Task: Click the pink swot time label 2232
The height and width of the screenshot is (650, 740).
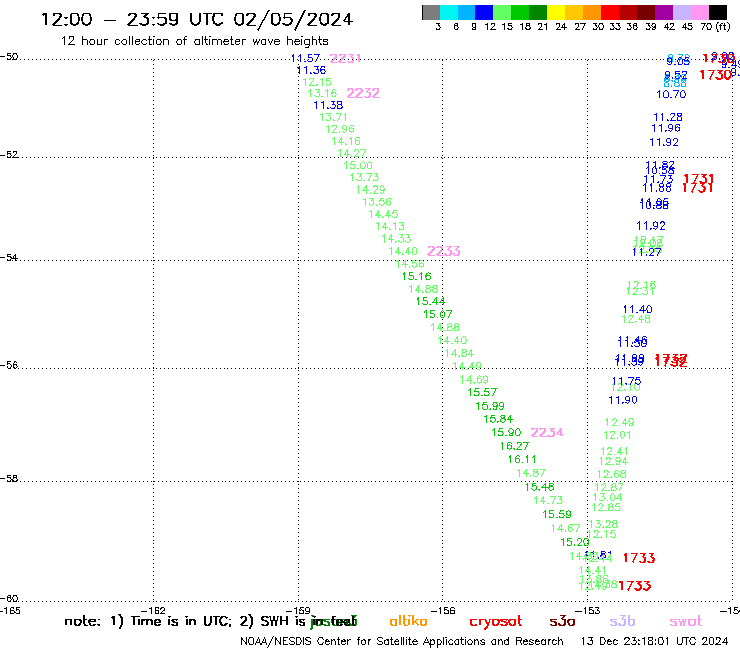Action: click(363, 93)
